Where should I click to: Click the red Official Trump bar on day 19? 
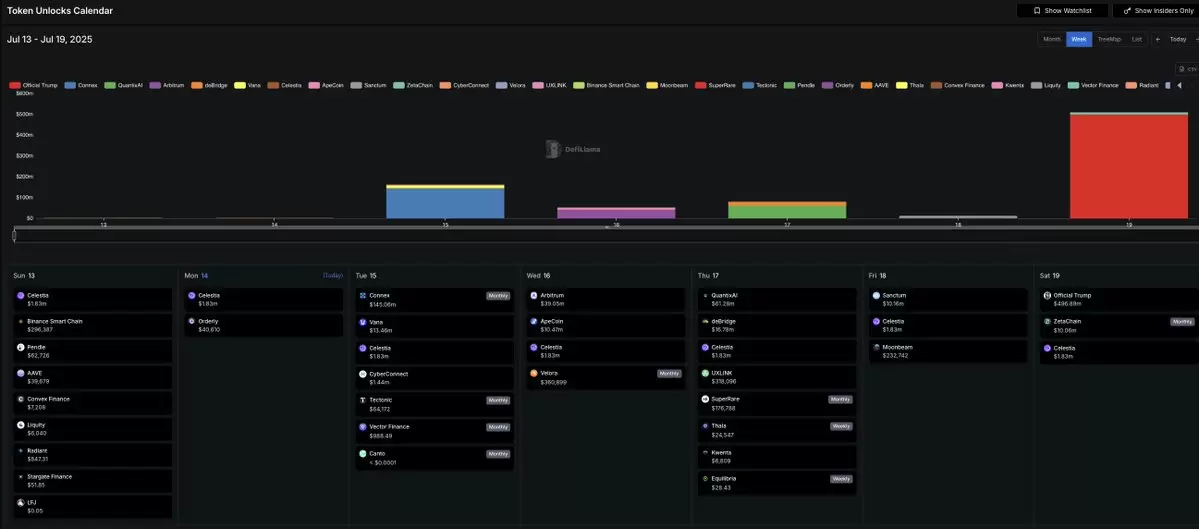1129,167
